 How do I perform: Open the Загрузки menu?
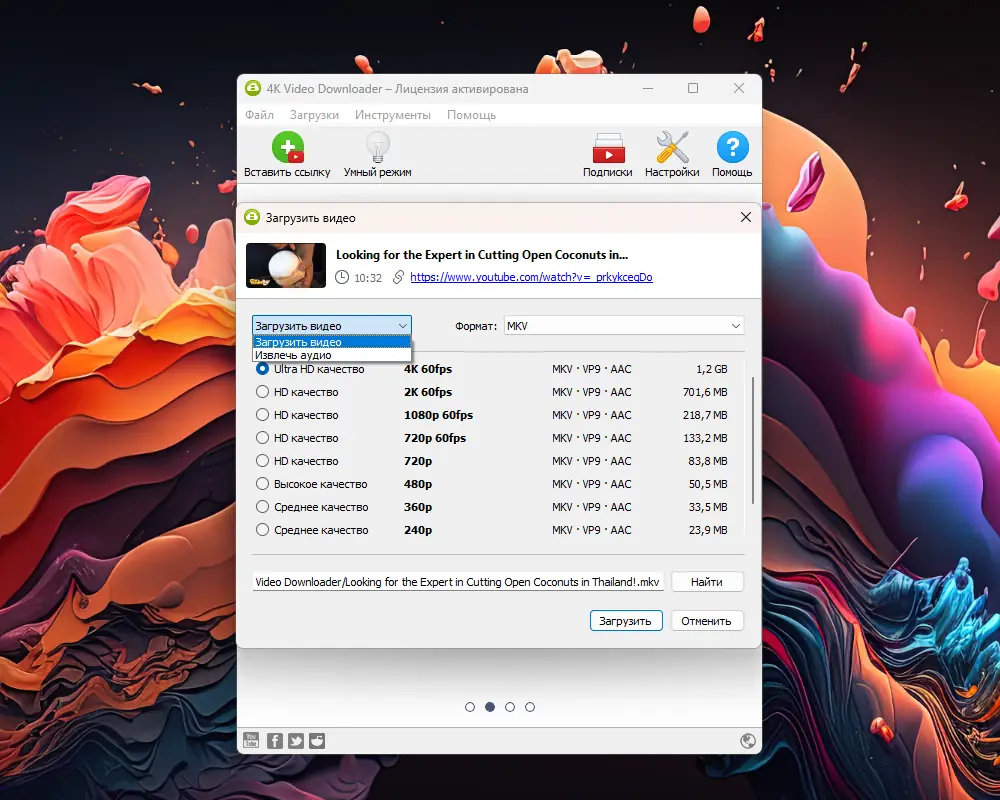click(314, 115)
